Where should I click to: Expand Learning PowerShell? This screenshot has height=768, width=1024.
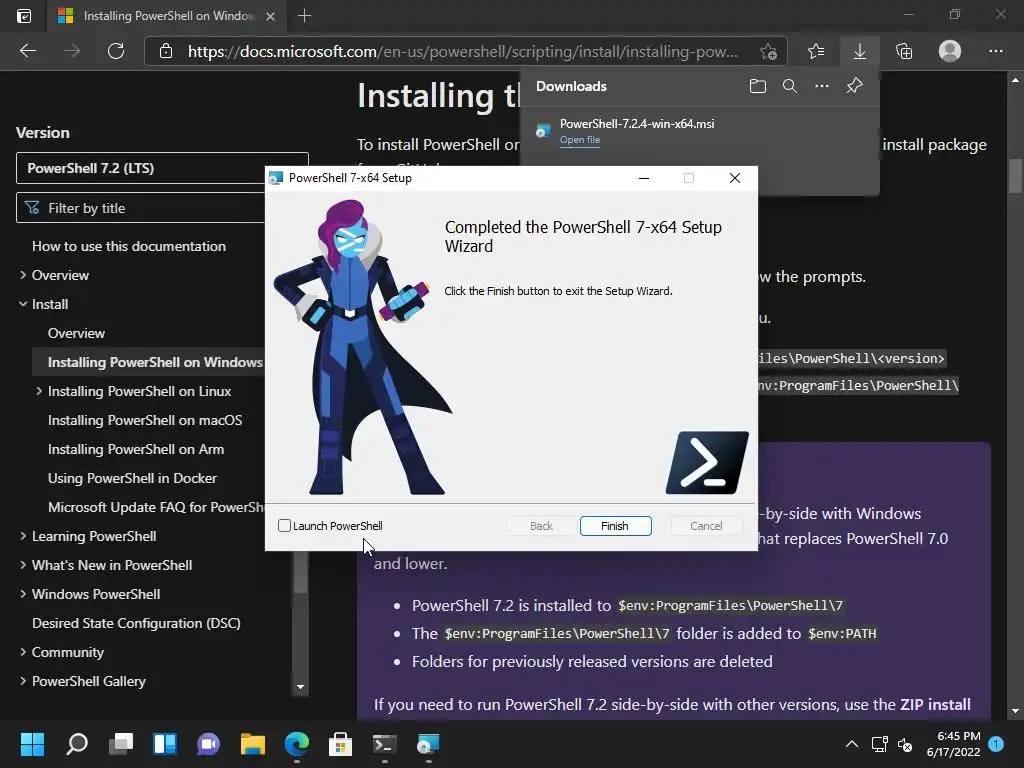[x=23, y=536]
